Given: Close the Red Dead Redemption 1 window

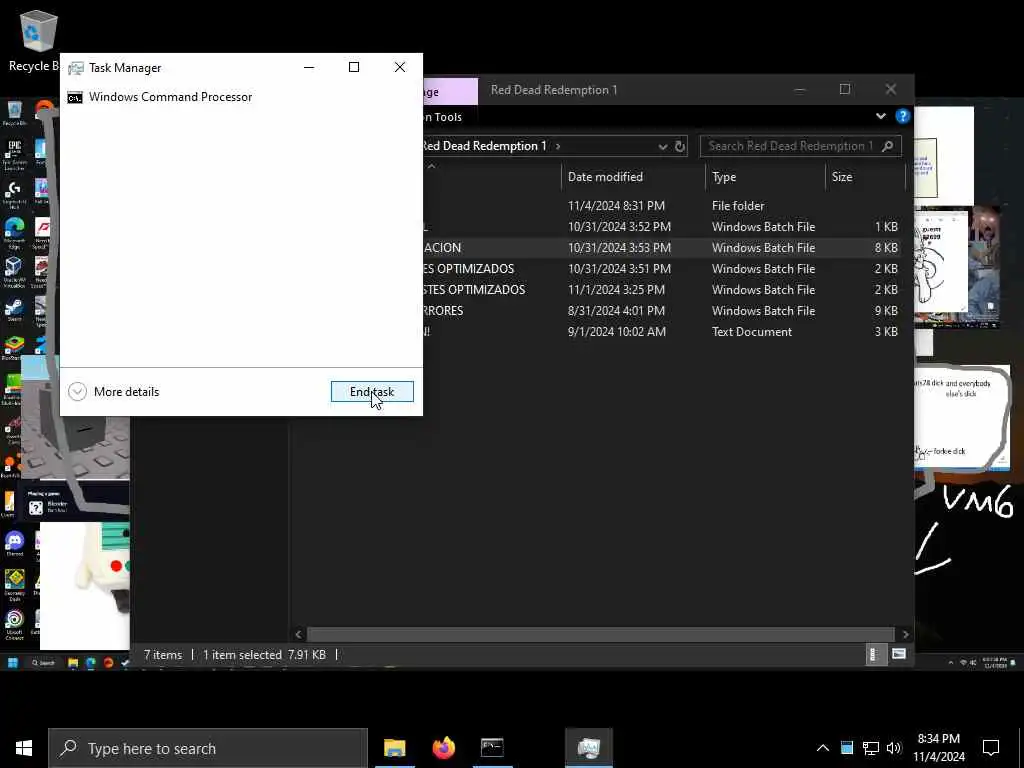Looking at the screenshot, I should point(891,89).
